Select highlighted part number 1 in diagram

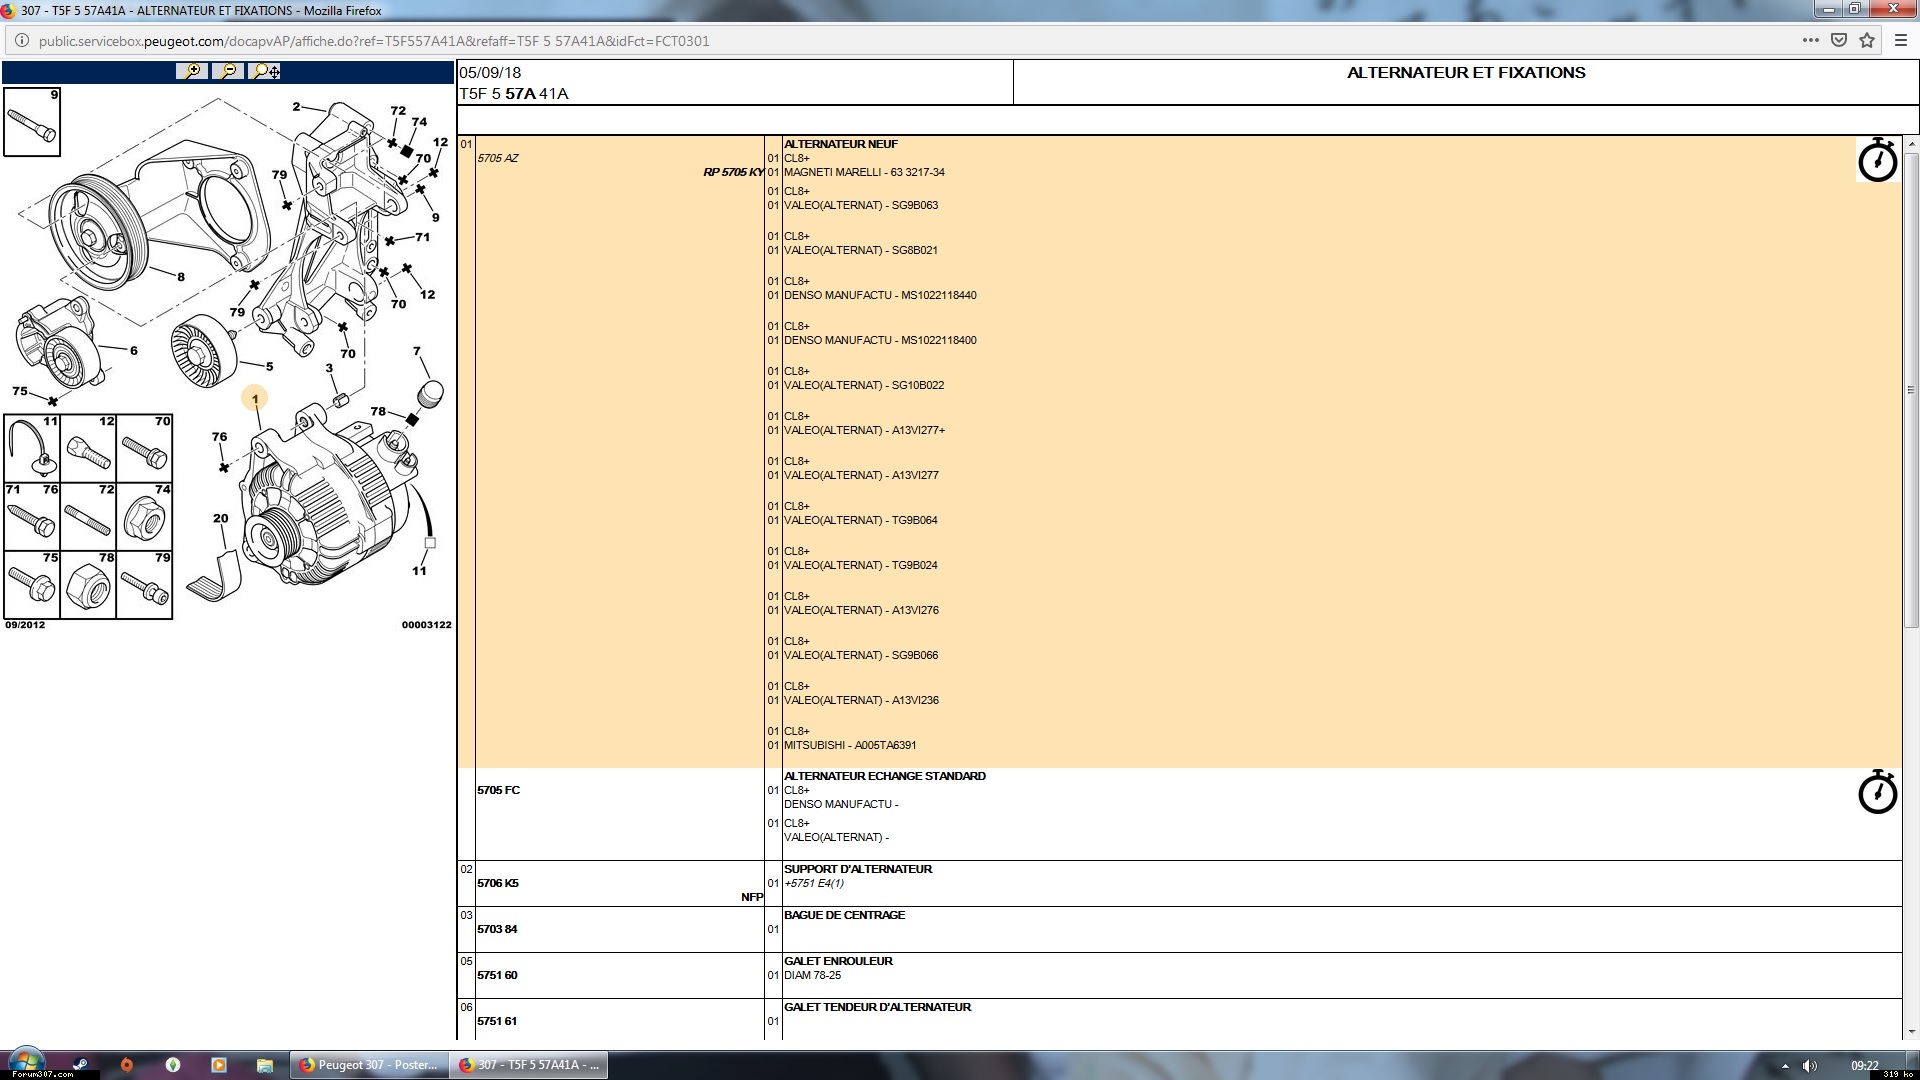255,399
